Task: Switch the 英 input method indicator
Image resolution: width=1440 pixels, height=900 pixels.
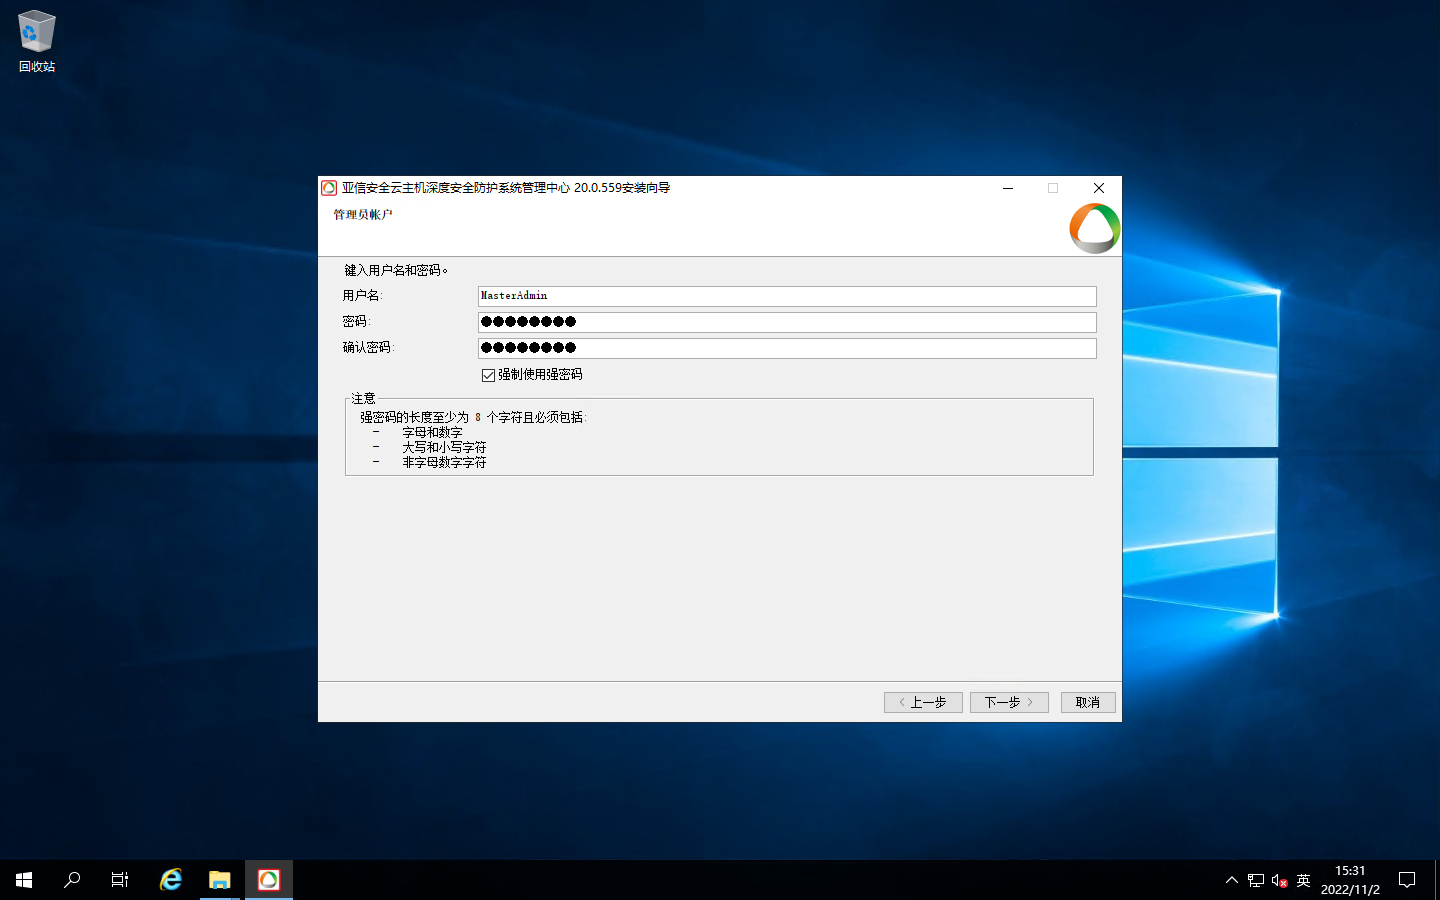Action: [1303, 881]
